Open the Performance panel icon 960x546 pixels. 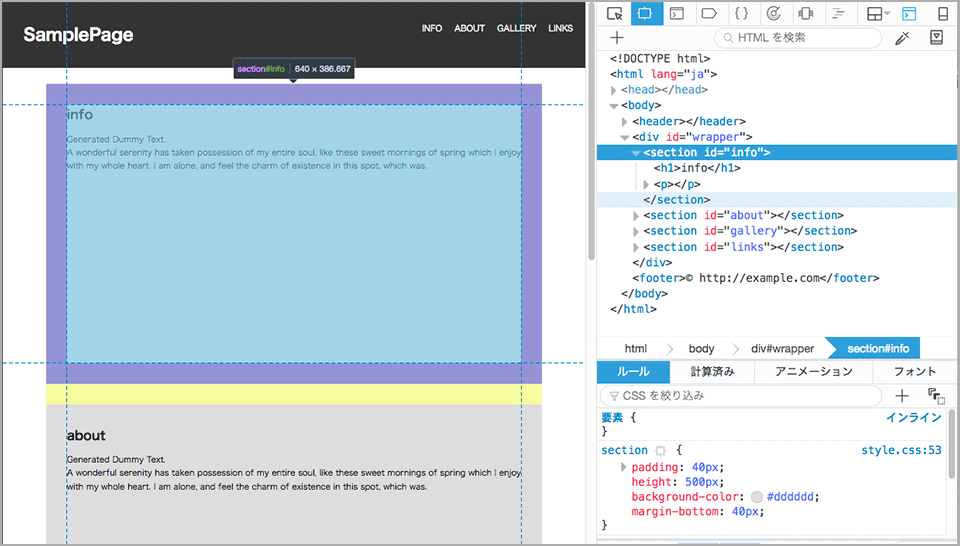pyautogui.click(x=773, y=13)
